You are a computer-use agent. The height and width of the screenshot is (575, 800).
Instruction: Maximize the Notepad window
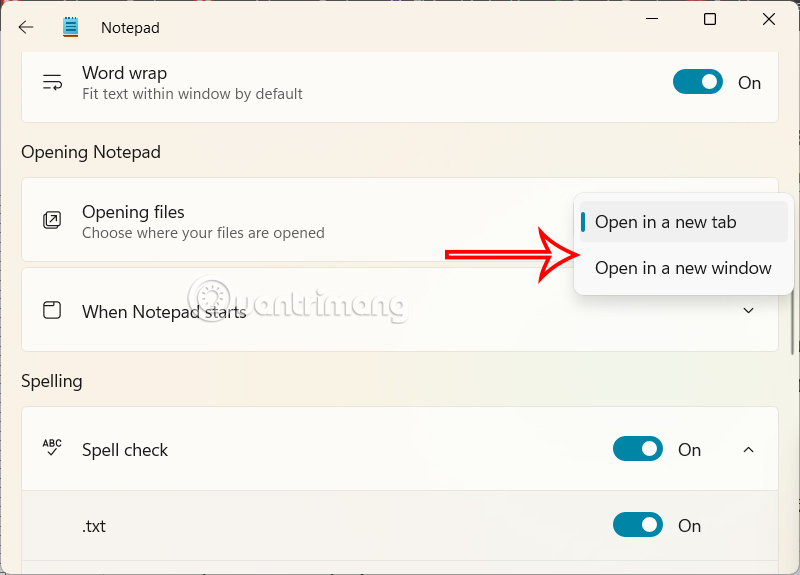click(x=710, y=19)
